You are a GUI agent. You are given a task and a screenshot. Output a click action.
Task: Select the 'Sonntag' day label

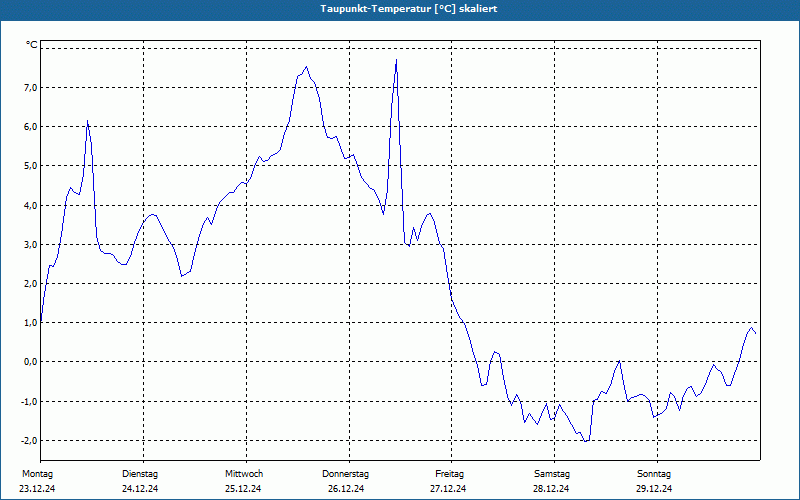(x=654, y=474)
